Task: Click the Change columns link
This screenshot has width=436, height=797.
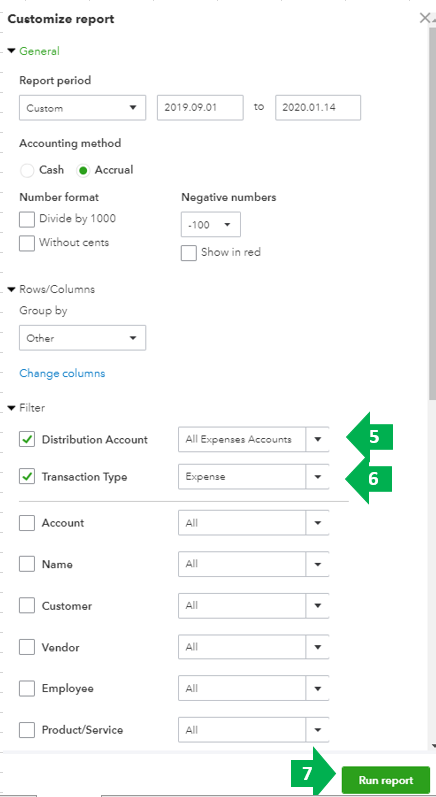Action: tap(62, 374)
